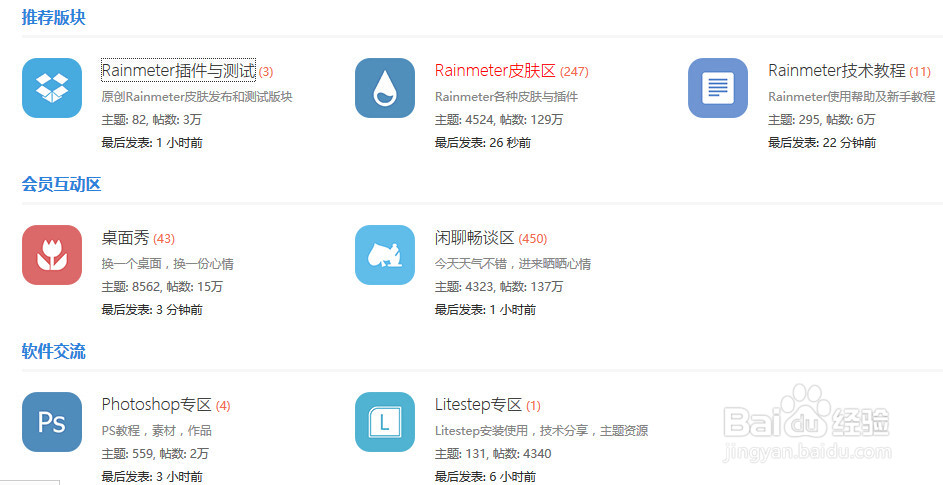This screenshot has width=943, height=485.
Task: Click today's post count (1) beside Litestep专区
Action: (533, 406)
